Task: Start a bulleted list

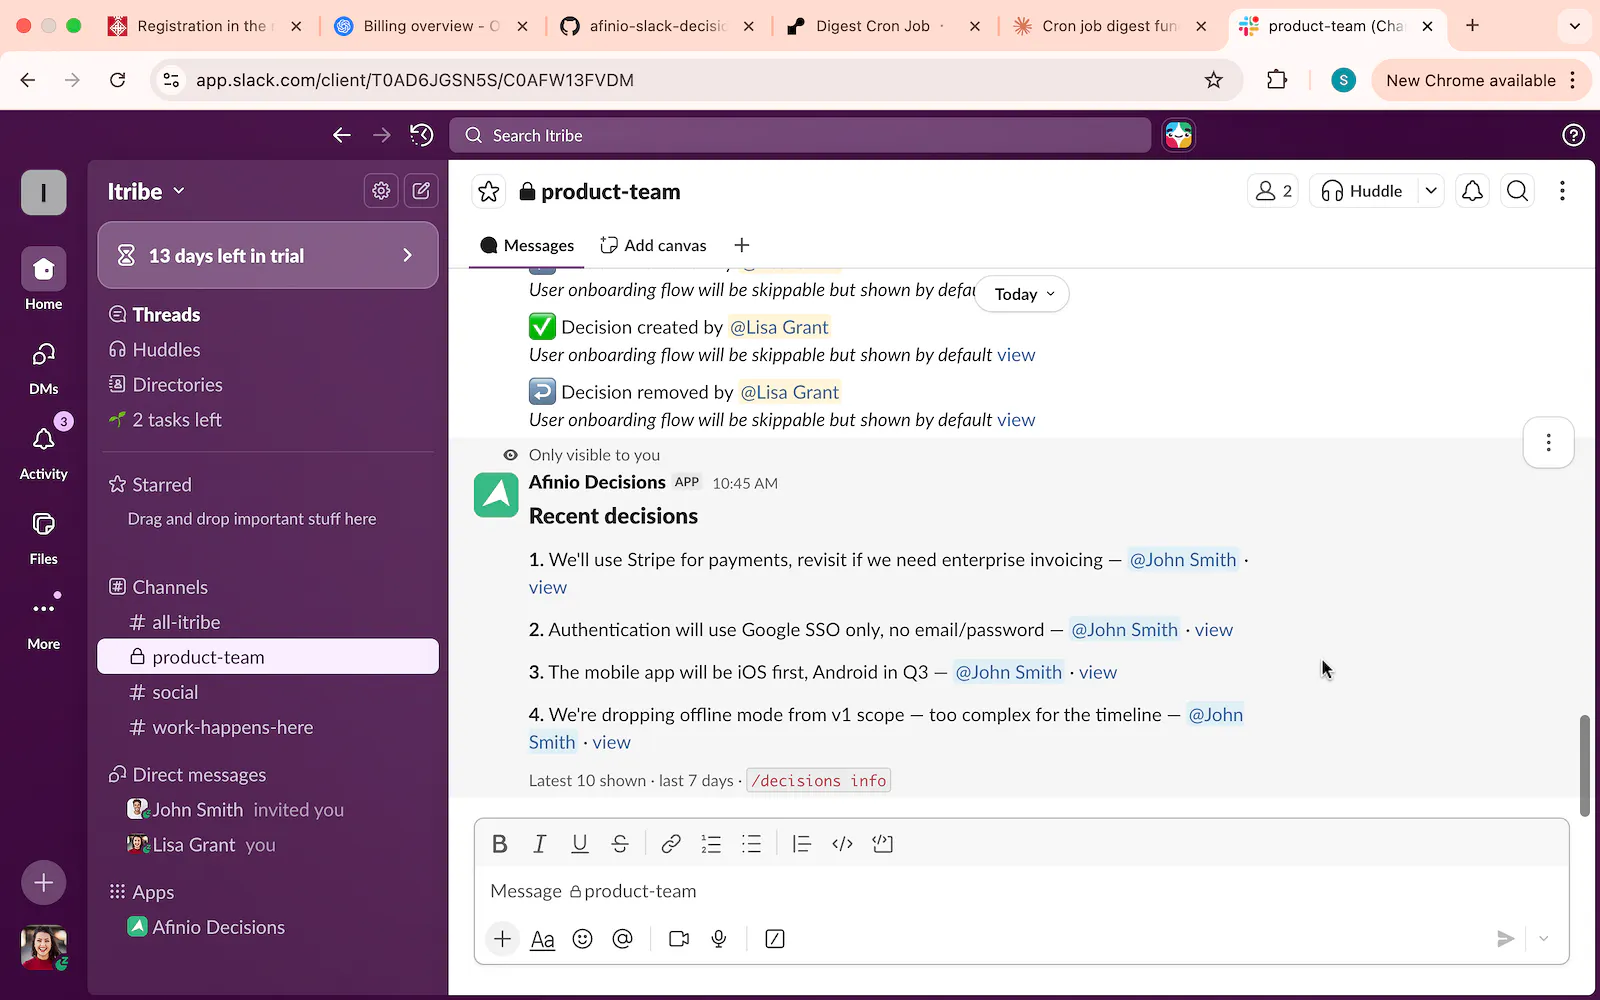Action: click(751, 844)
